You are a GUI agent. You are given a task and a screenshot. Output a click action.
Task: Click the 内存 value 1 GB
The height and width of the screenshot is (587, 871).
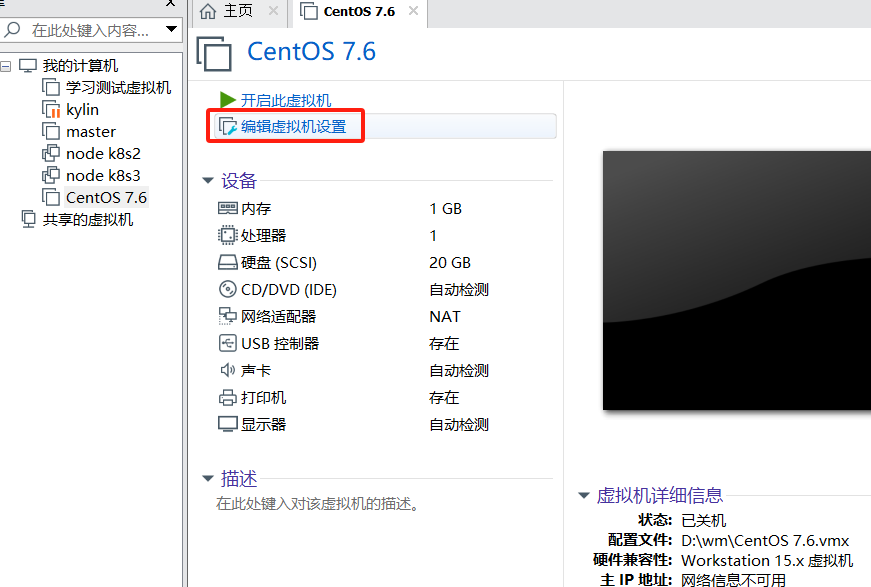(x=445, y=209)
